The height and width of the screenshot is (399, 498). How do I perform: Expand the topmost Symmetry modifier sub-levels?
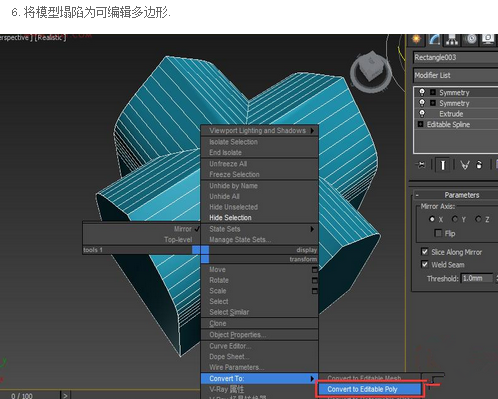click(x=433, y=92)
